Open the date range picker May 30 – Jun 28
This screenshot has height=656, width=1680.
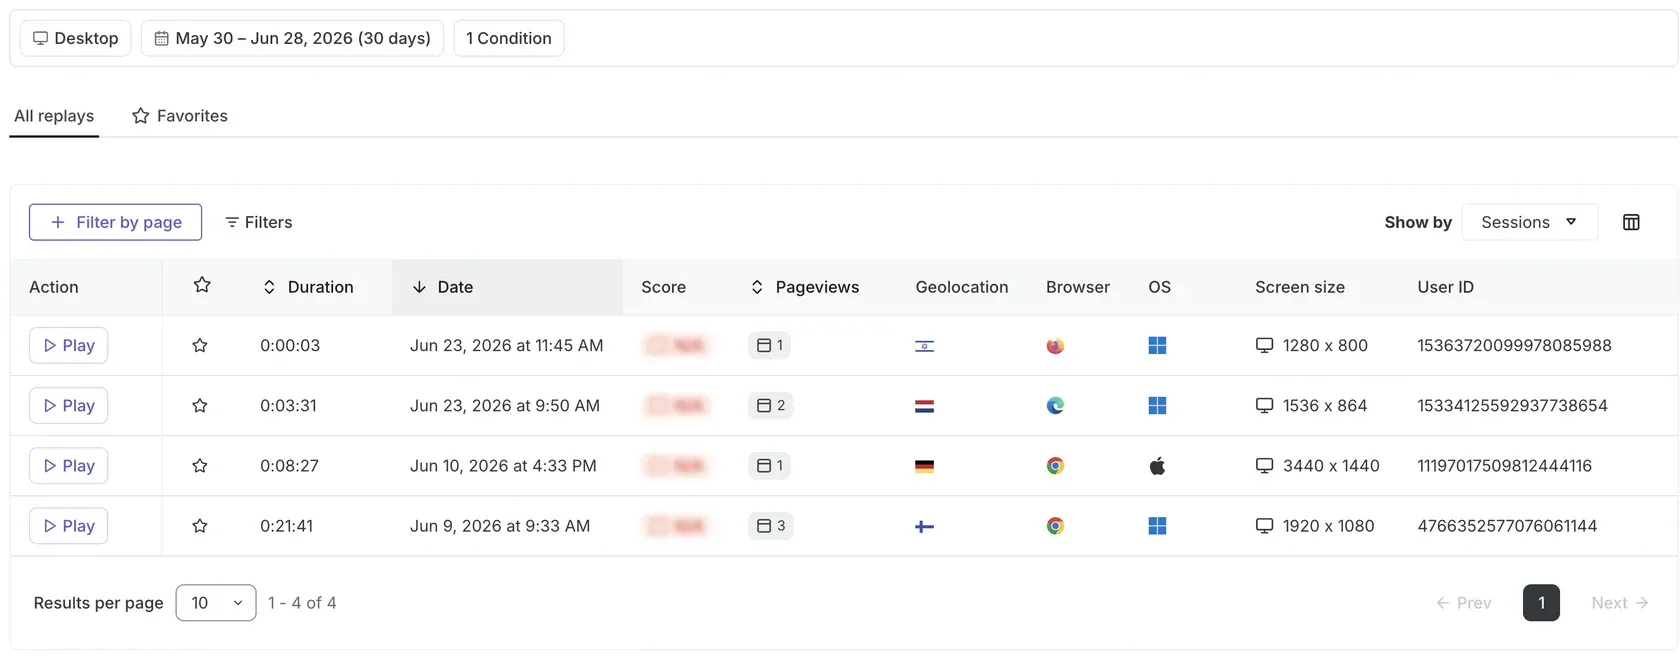tap(292, 38)
